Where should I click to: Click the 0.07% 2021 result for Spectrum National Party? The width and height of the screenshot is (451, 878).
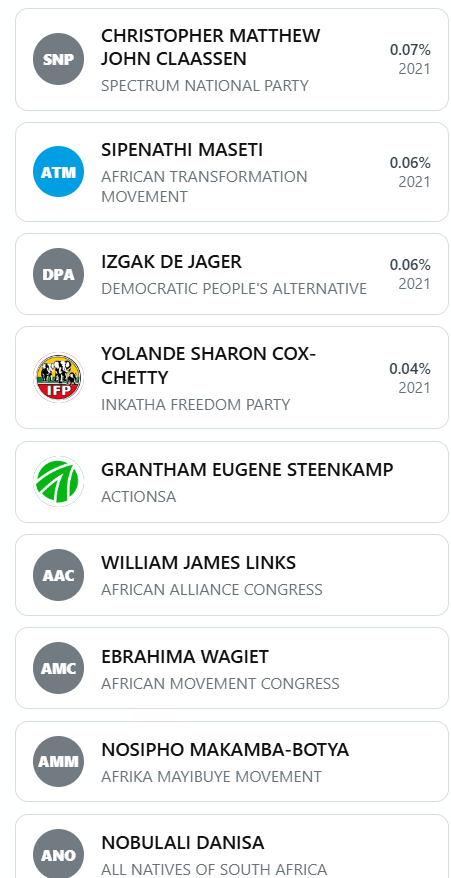click(x=410, y=59)
